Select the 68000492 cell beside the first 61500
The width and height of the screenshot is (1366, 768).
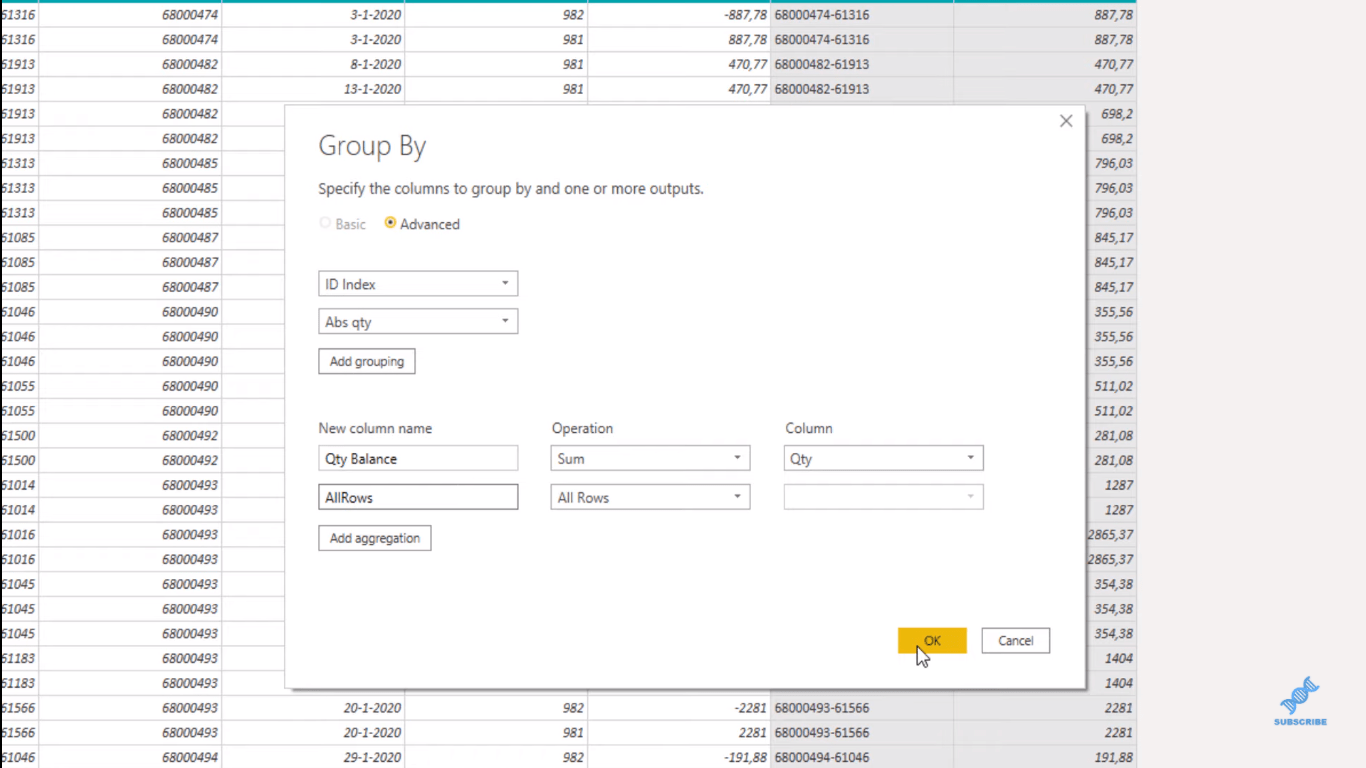[x=130, y=436]
